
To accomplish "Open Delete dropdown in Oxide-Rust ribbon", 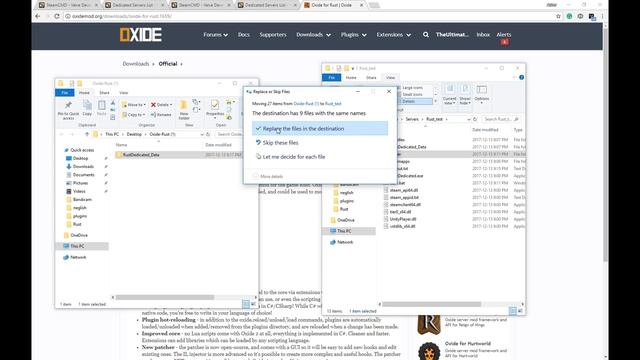I will pos(161,105).
